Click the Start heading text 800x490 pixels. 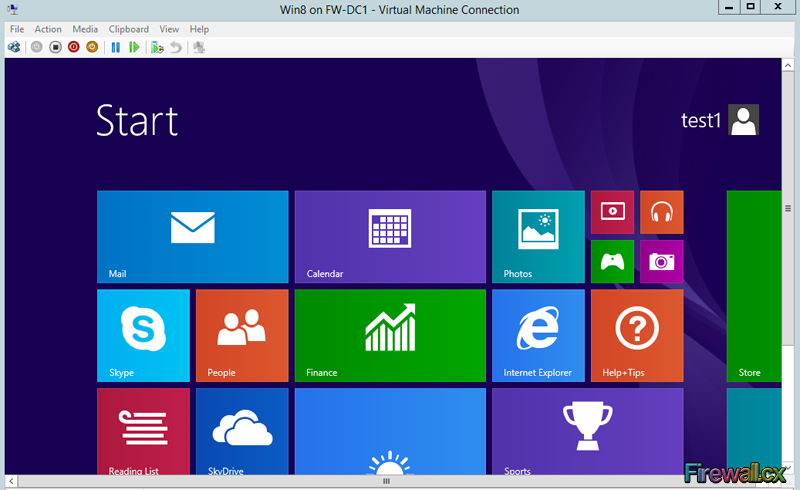tap(137, 121)
